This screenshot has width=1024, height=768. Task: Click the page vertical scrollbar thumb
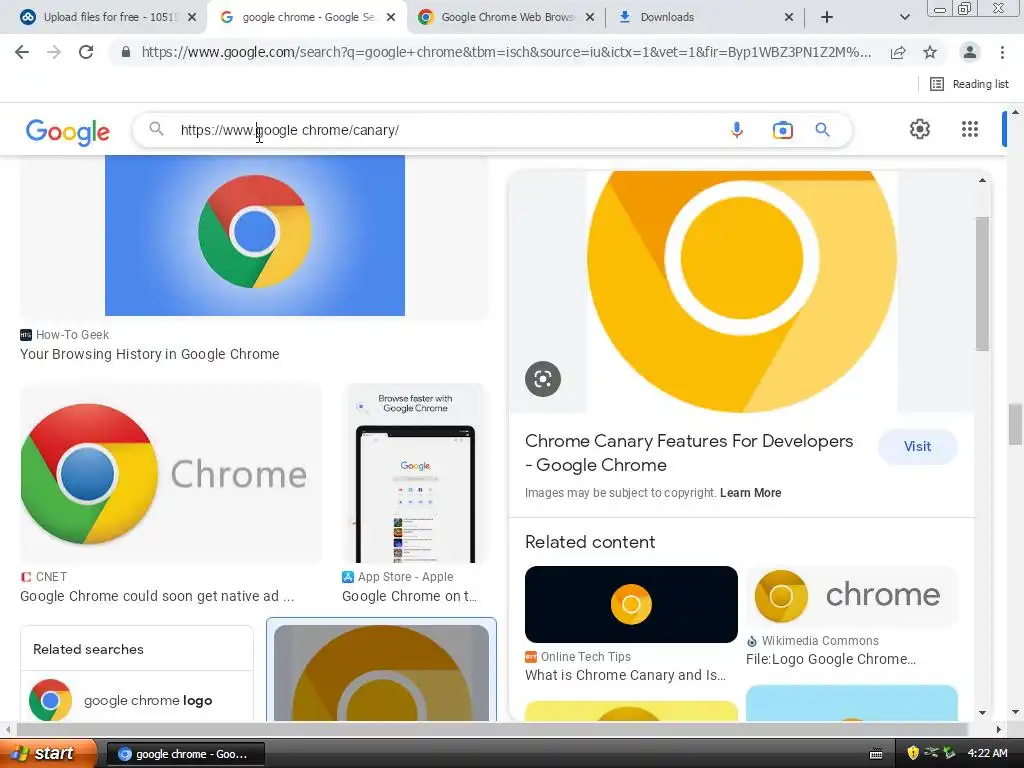click(1015, 424)
